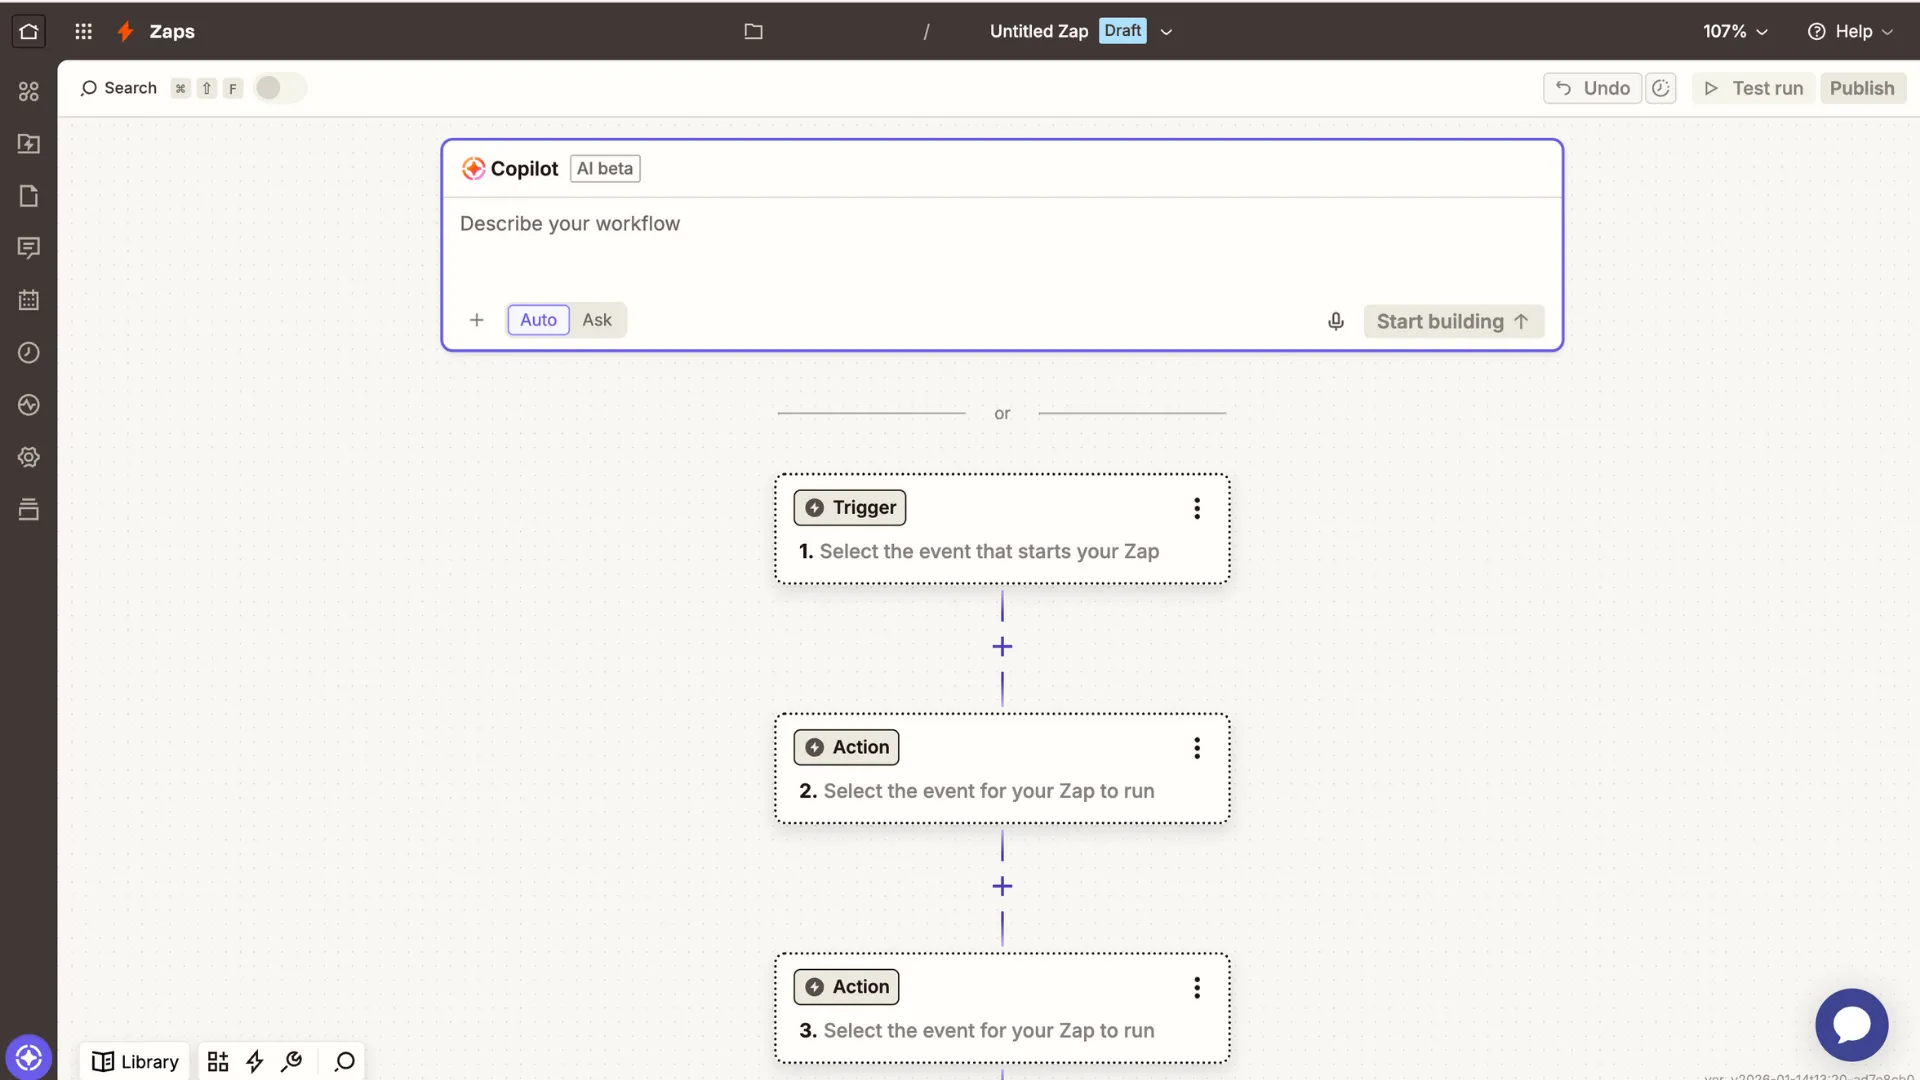Open Settings via the gear icon
Screen dimensions: 1920x1080
28,457
